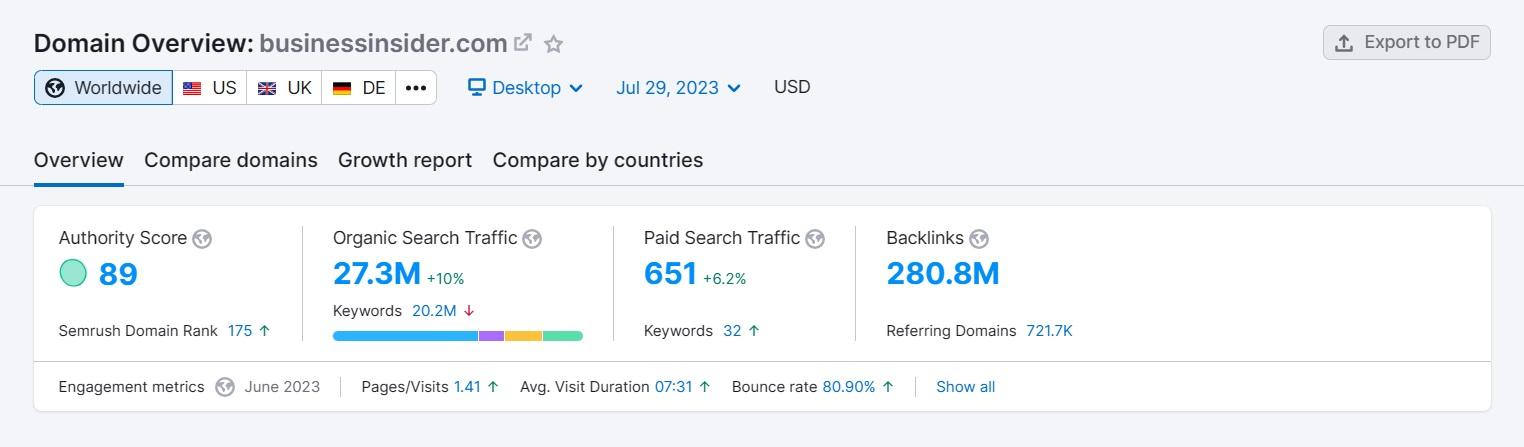Click the up arrow beside Bounce rate

pos(888,387)
